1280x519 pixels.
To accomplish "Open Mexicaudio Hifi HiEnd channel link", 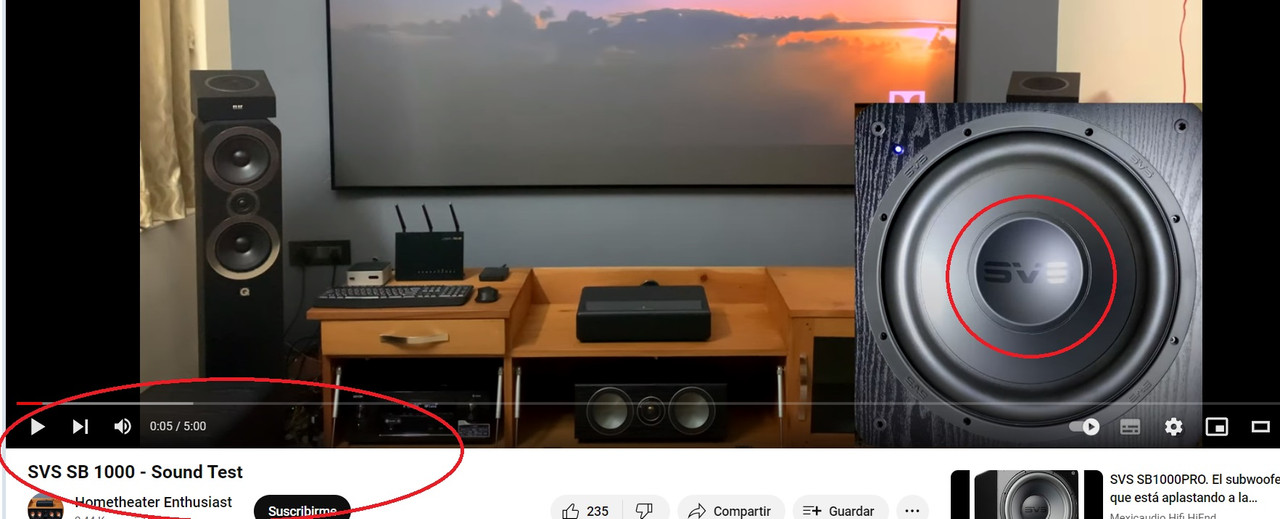I will pos(1163,515).
